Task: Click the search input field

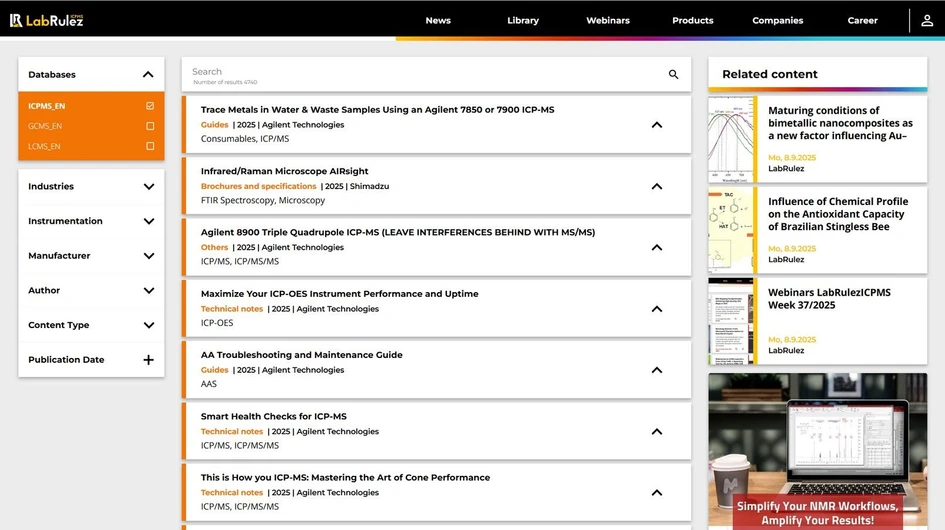Action: 420,75
